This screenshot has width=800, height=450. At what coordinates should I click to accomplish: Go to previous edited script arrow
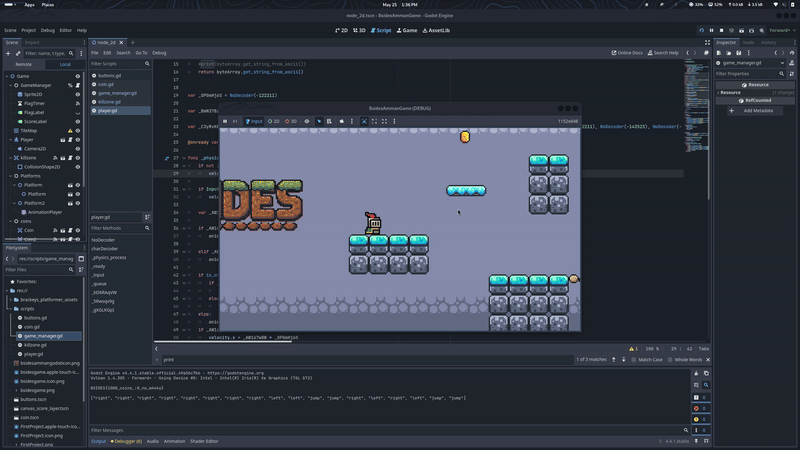(687, 53)
